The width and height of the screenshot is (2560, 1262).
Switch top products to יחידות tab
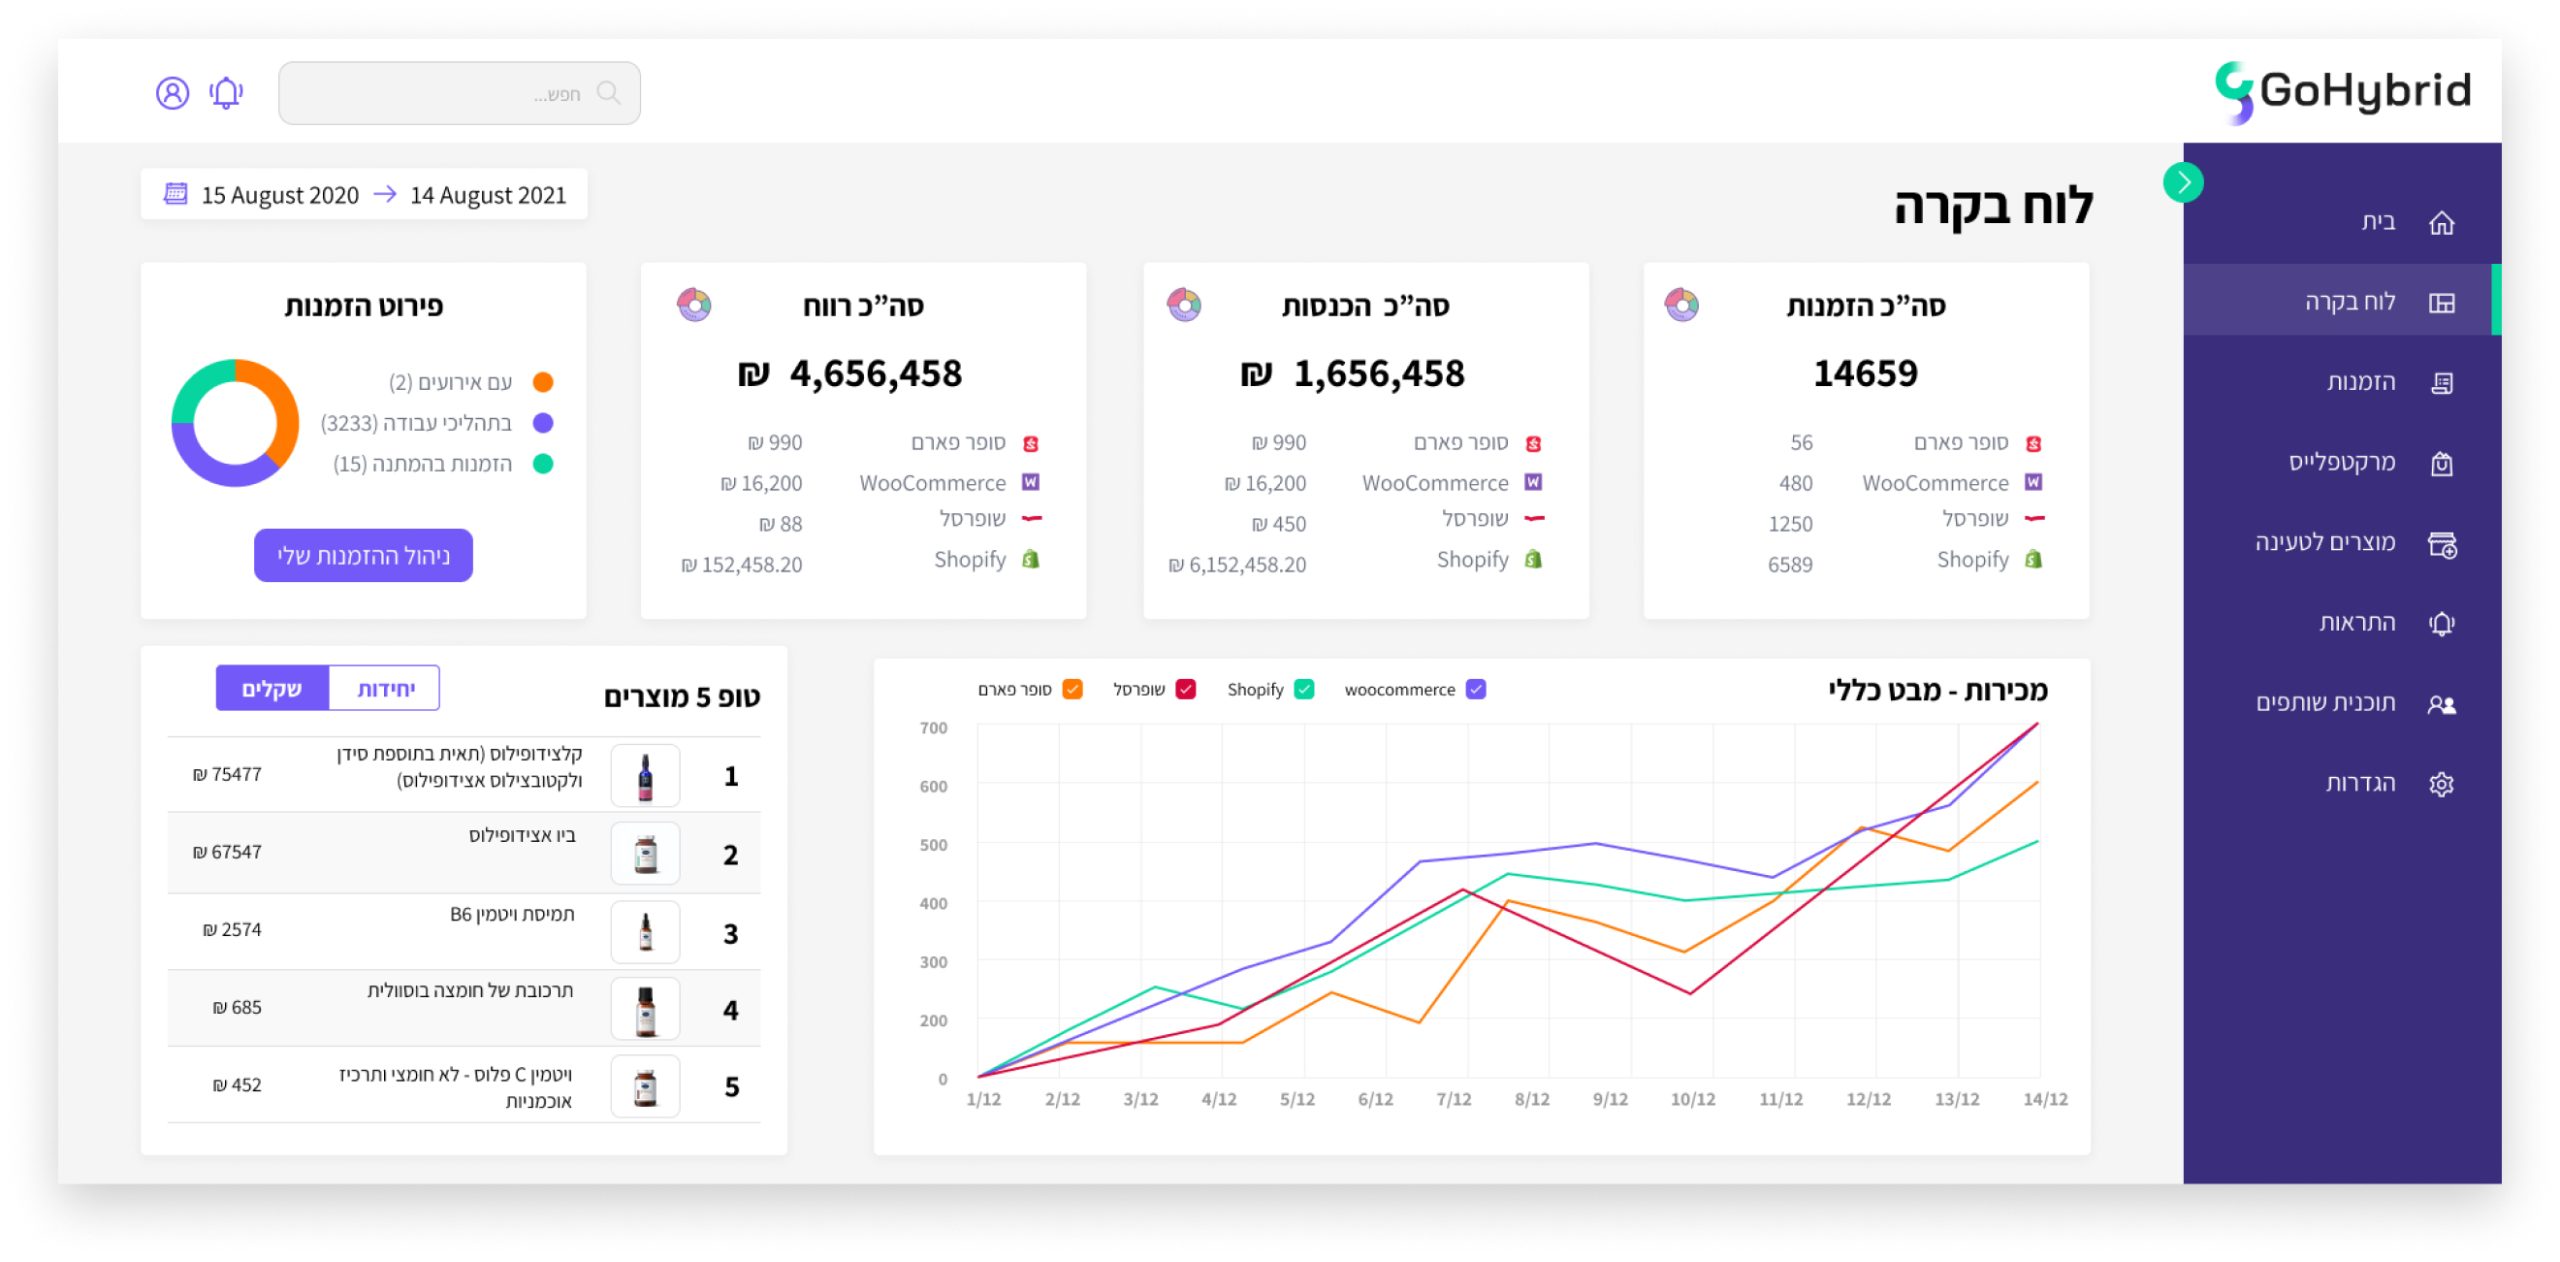point(385,689)
